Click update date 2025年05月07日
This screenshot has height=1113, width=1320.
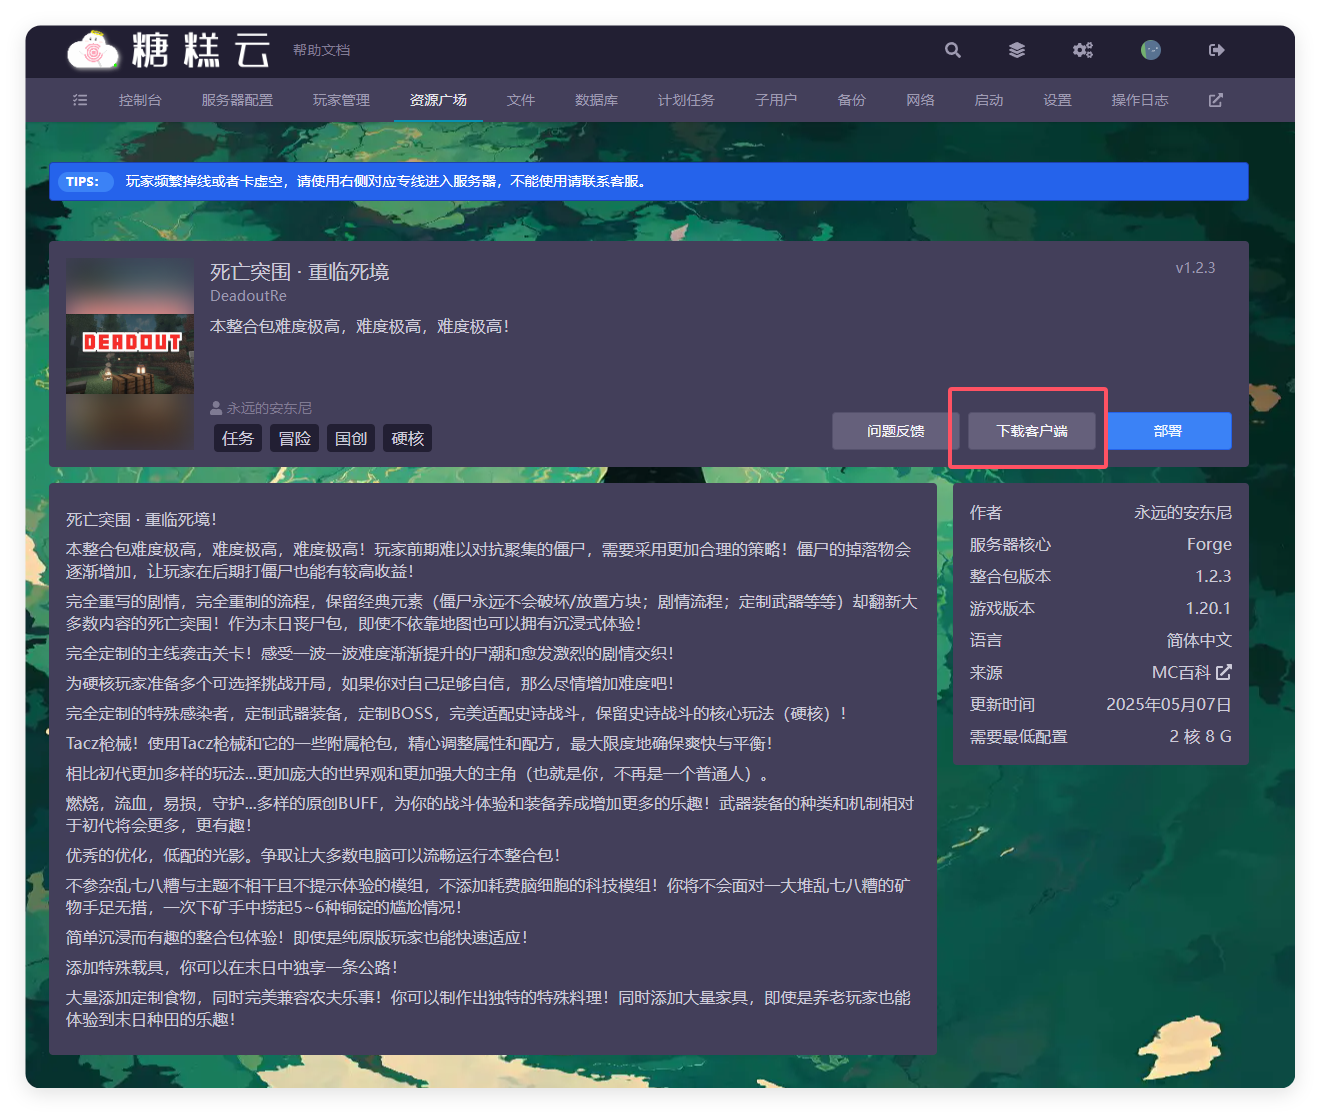[x=1169, y=704]
